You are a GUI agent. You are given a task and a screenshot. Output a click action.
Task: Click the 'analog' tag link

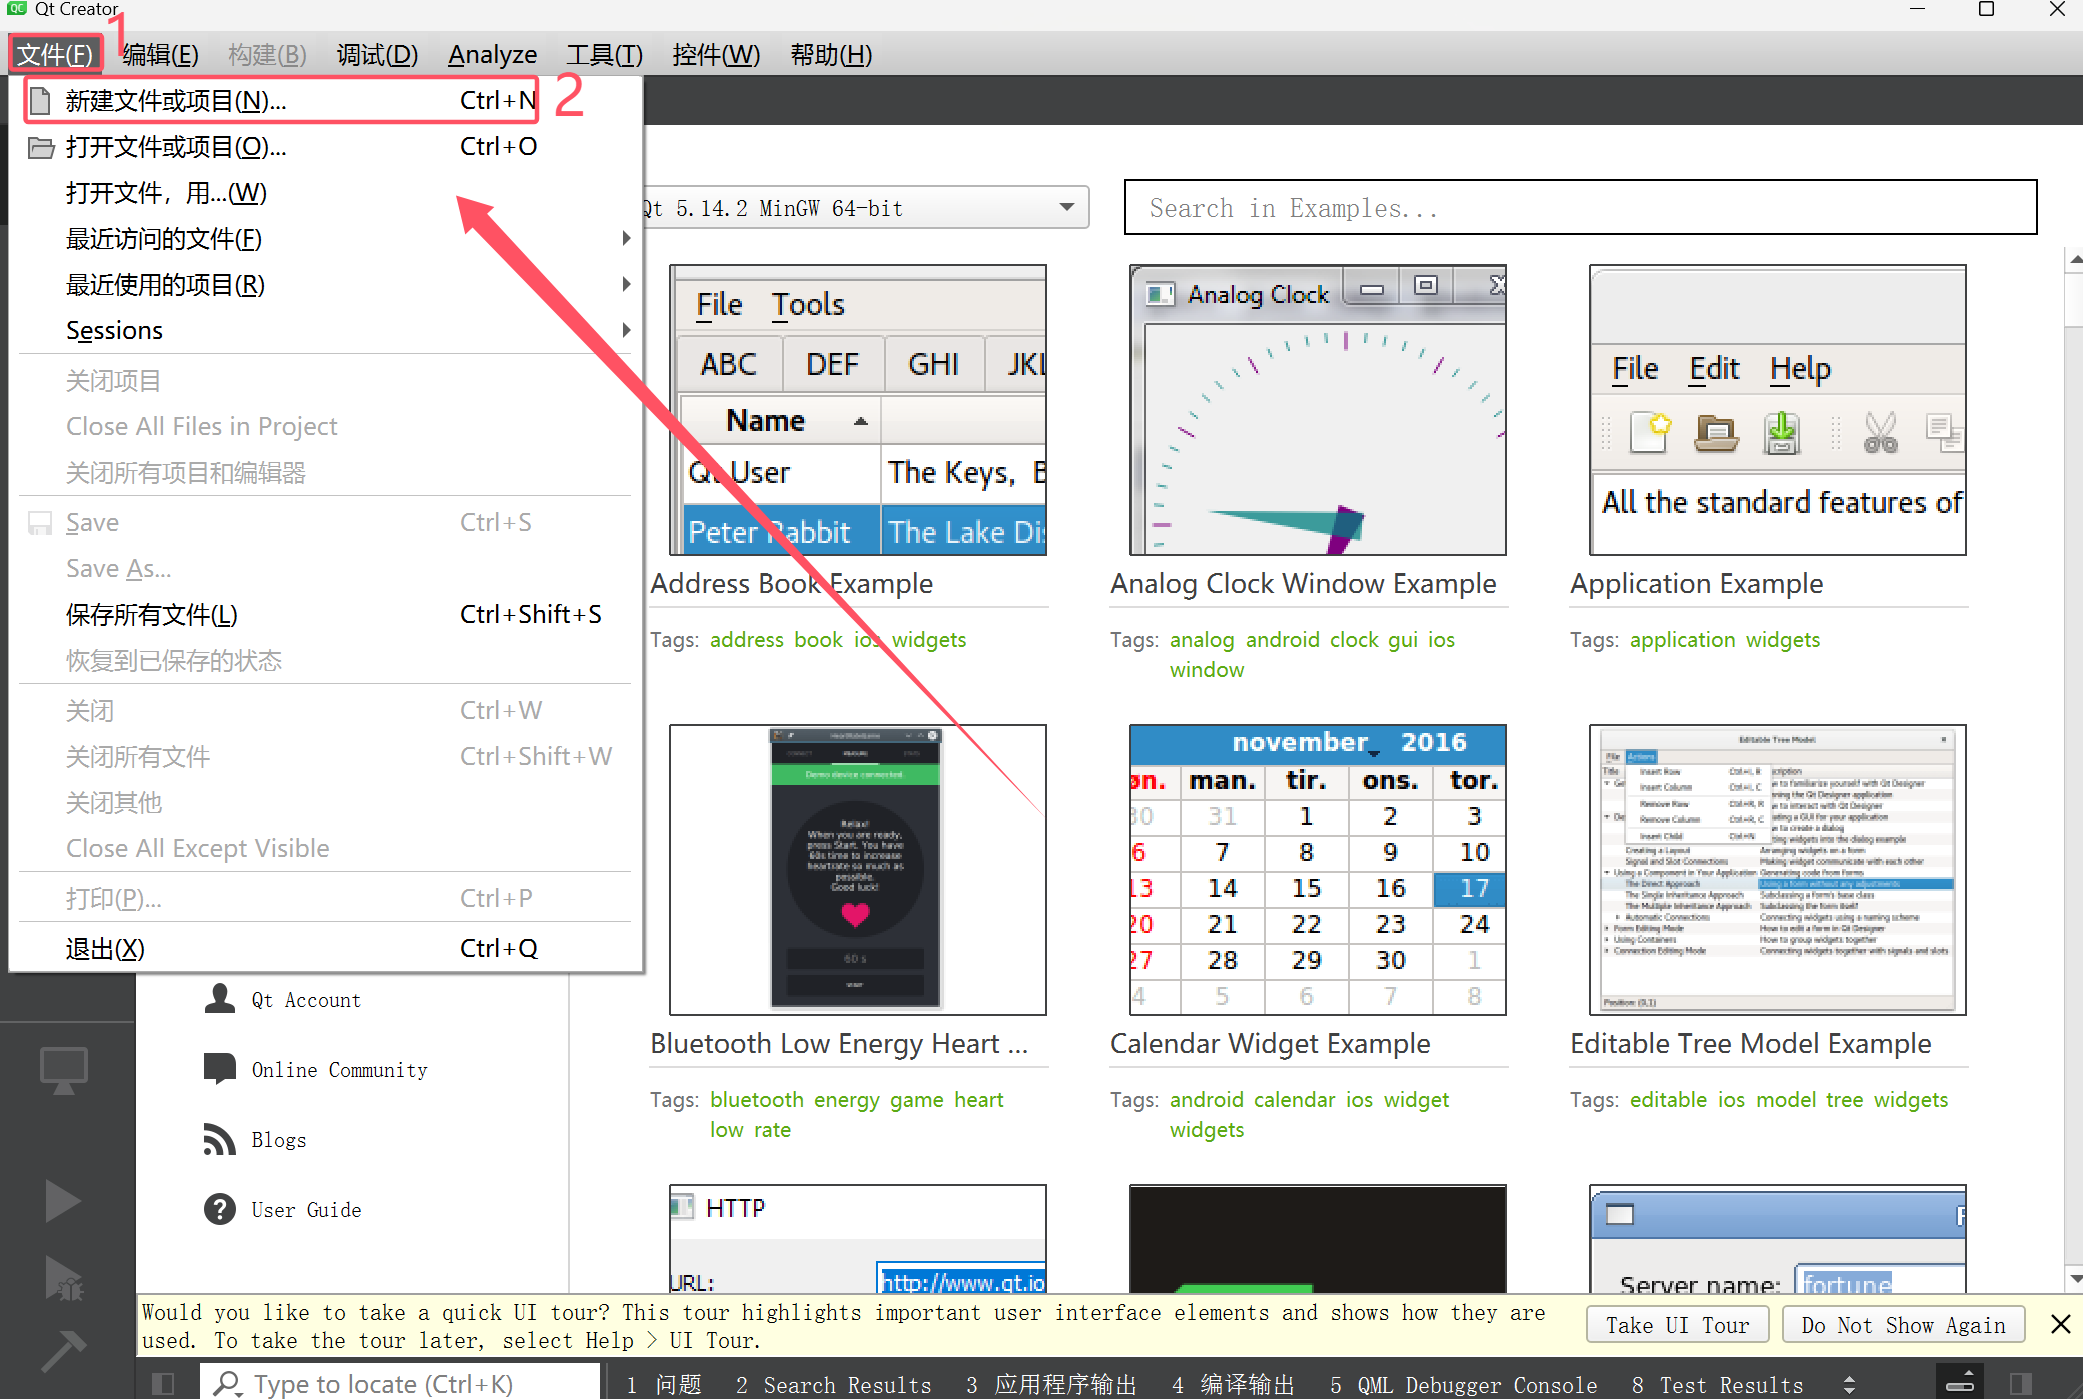point(1202,640)
